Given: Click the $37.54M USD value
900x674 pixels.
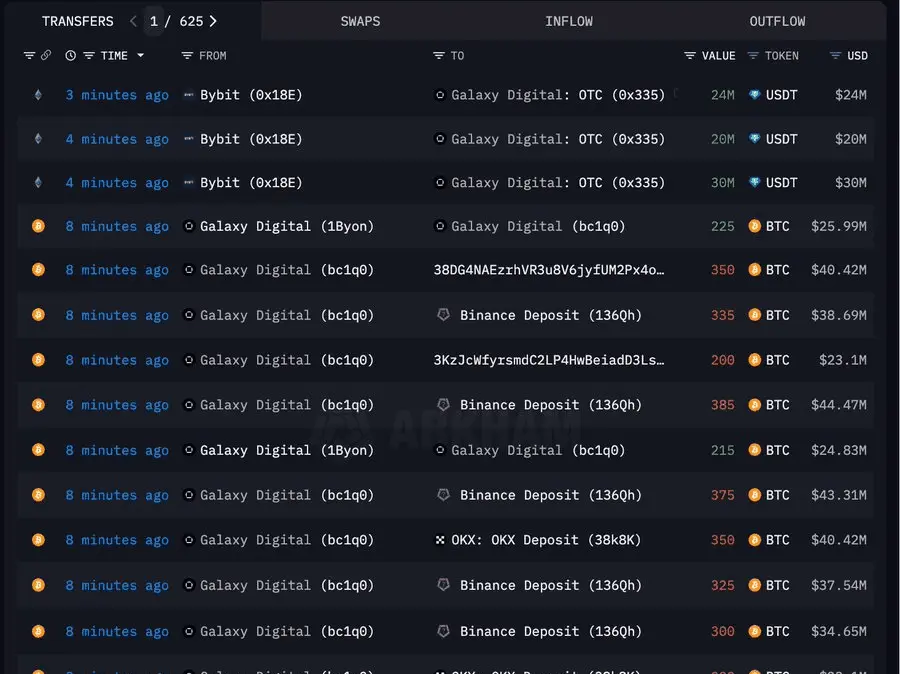Looking at the screenshot, I should 839,585.
